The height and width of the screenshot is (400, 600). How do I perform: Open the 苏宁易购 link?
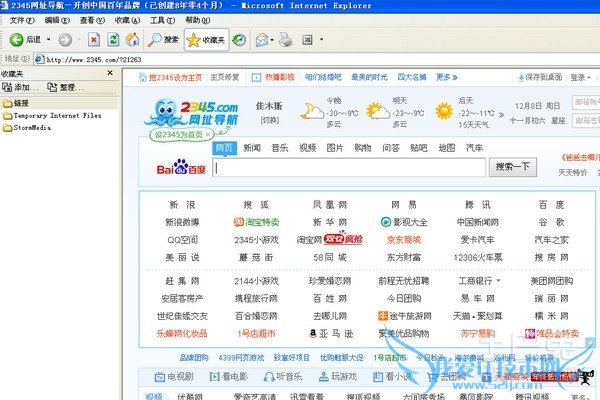click(478, 334)
